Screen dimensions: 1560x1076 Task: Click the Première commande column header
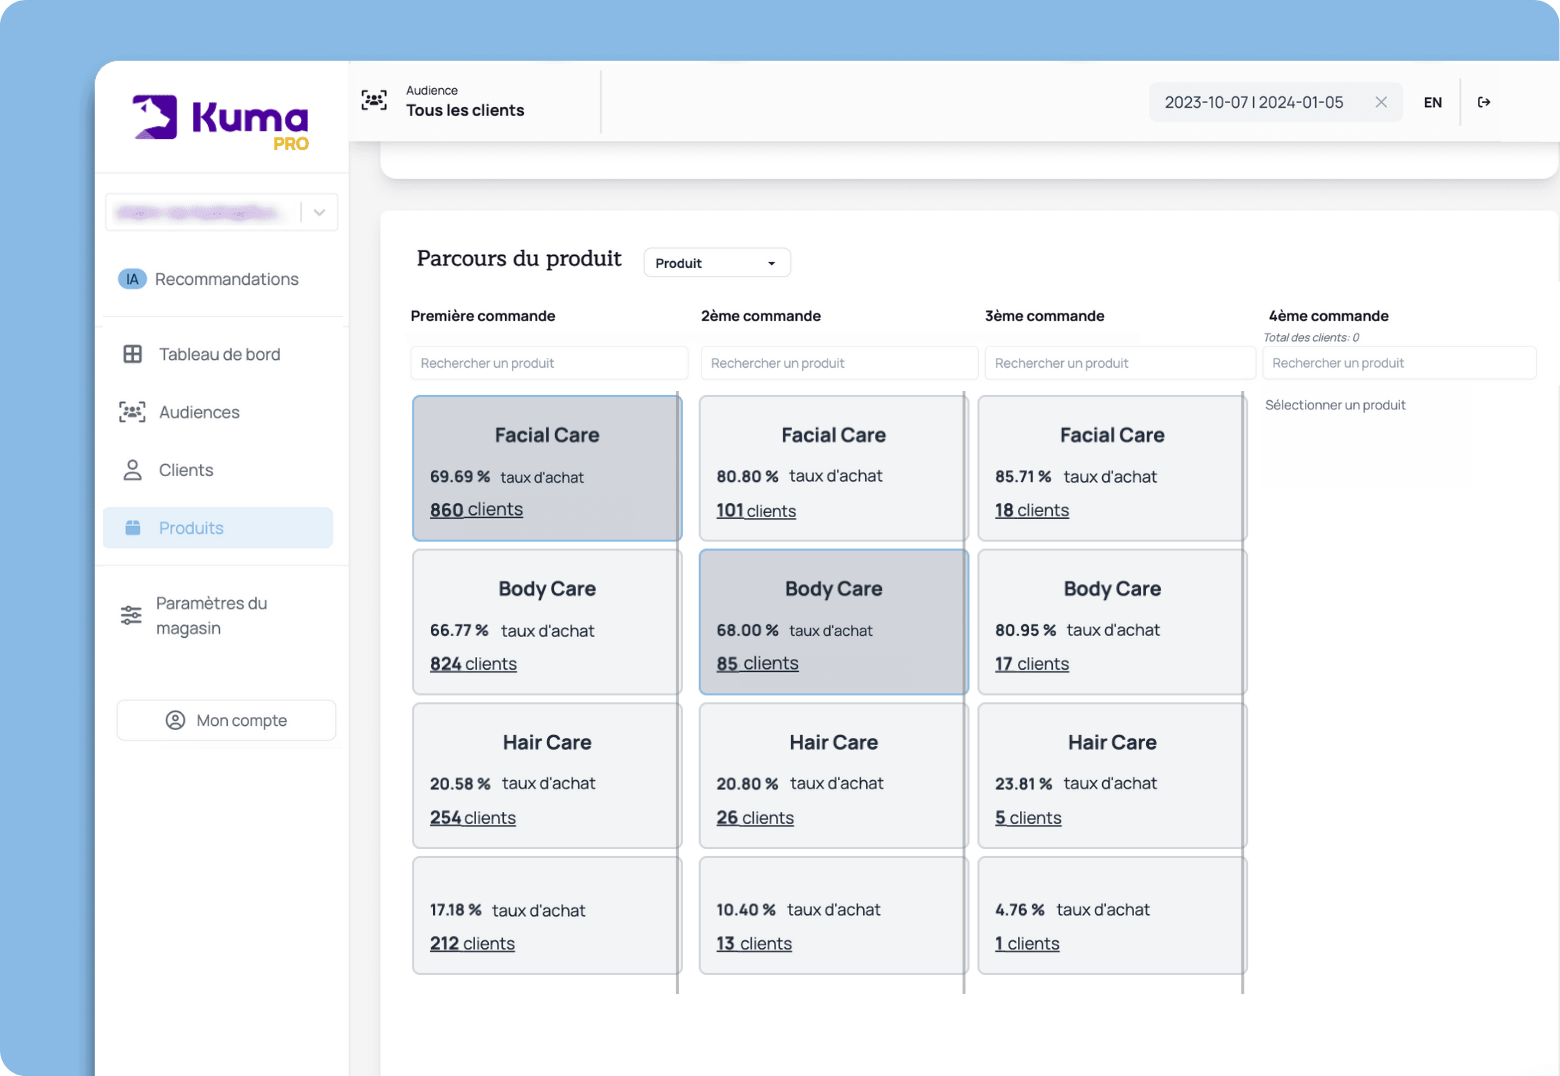[483, 316]
